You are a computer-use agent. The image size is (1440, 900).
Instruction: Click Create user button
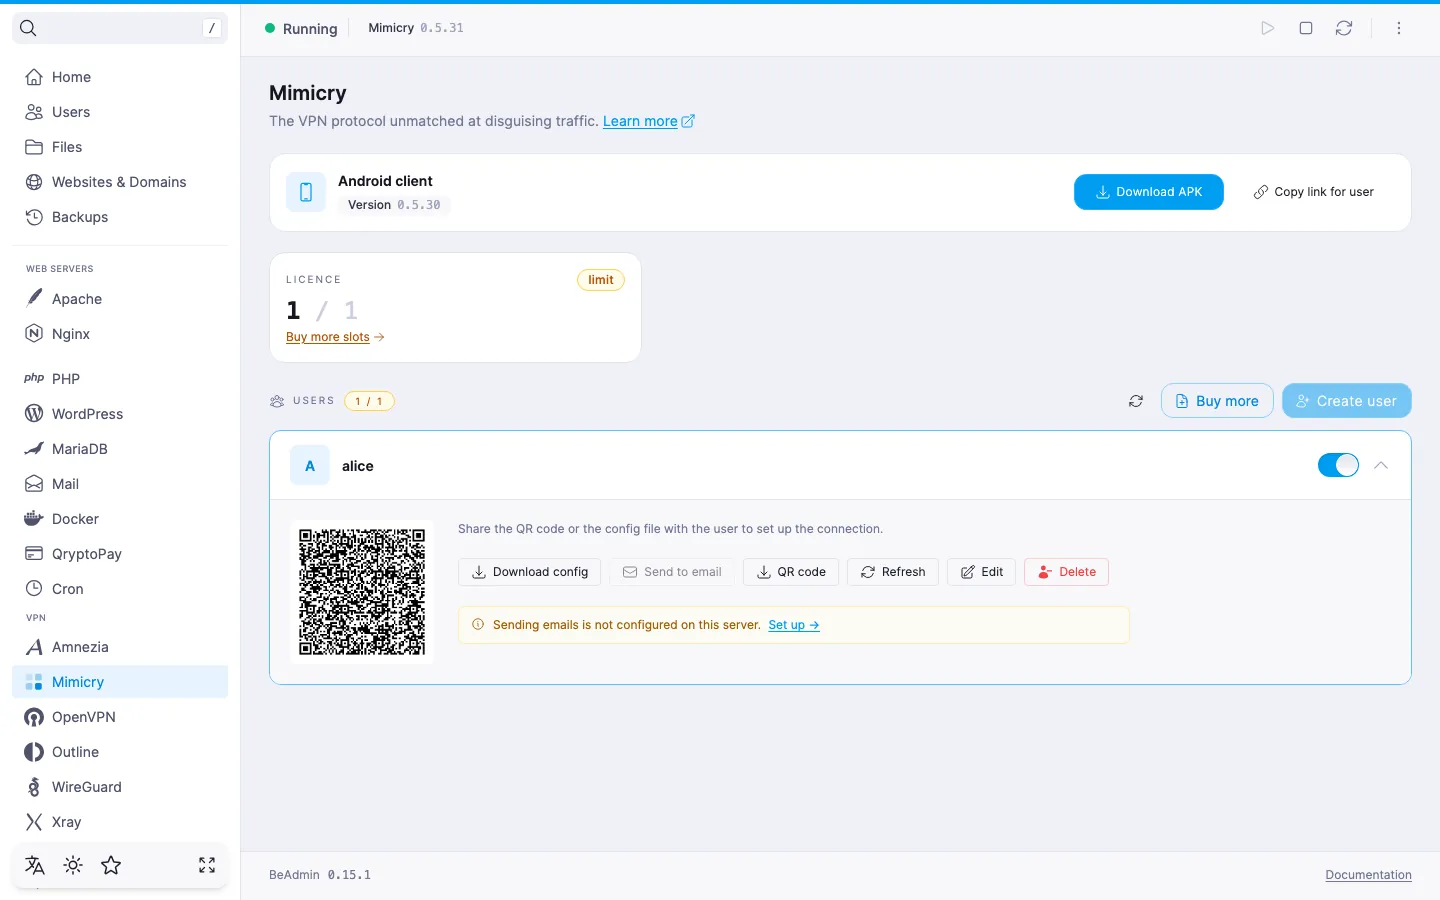1347,401
